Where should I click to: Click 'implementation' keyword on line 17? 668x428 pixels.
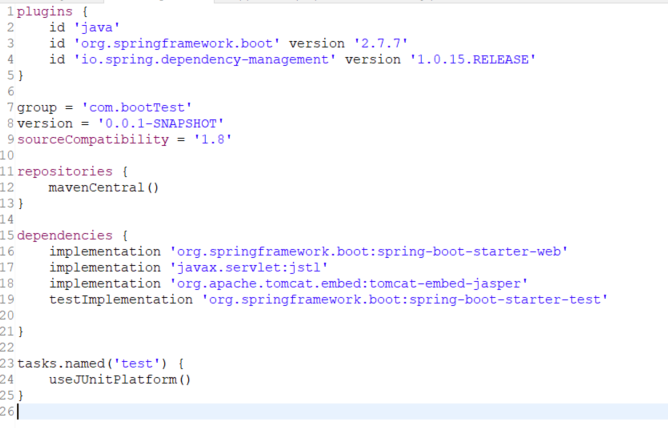click(x=105, y=268)
